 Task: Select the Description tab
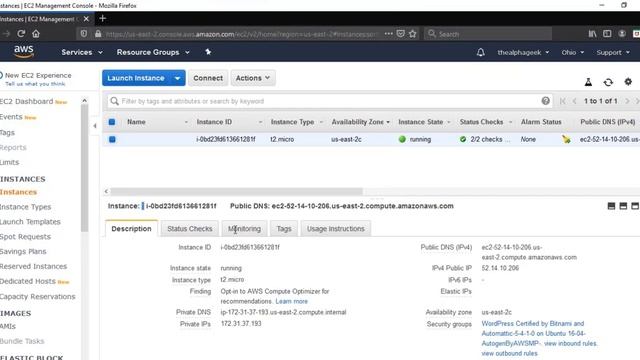coord(131,229)
